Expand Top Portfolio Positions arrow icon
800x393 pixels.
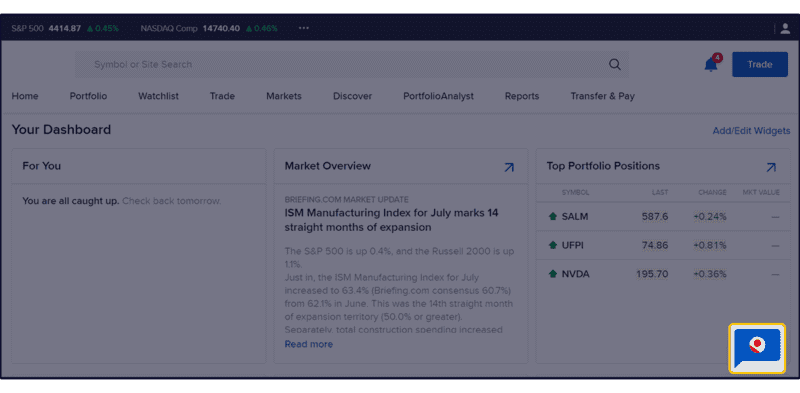coord(771,167)
